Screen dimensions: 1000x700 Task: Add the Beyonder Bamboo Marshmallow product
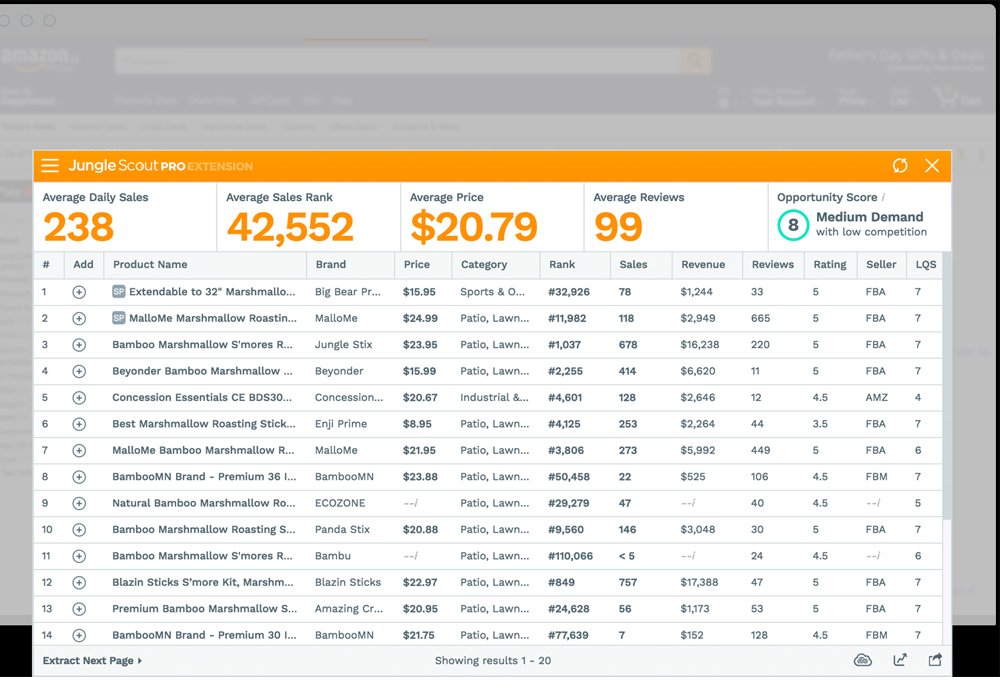click(79, 371)
